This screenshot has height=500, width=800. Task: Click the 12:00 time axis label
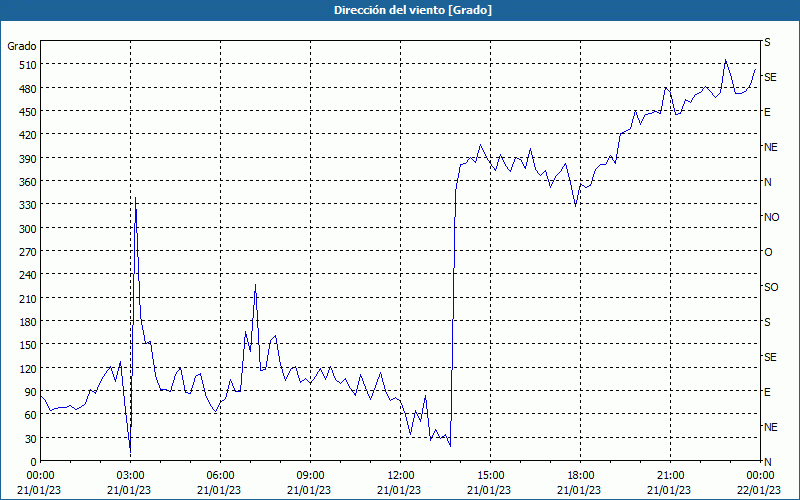tap(401, 476)
